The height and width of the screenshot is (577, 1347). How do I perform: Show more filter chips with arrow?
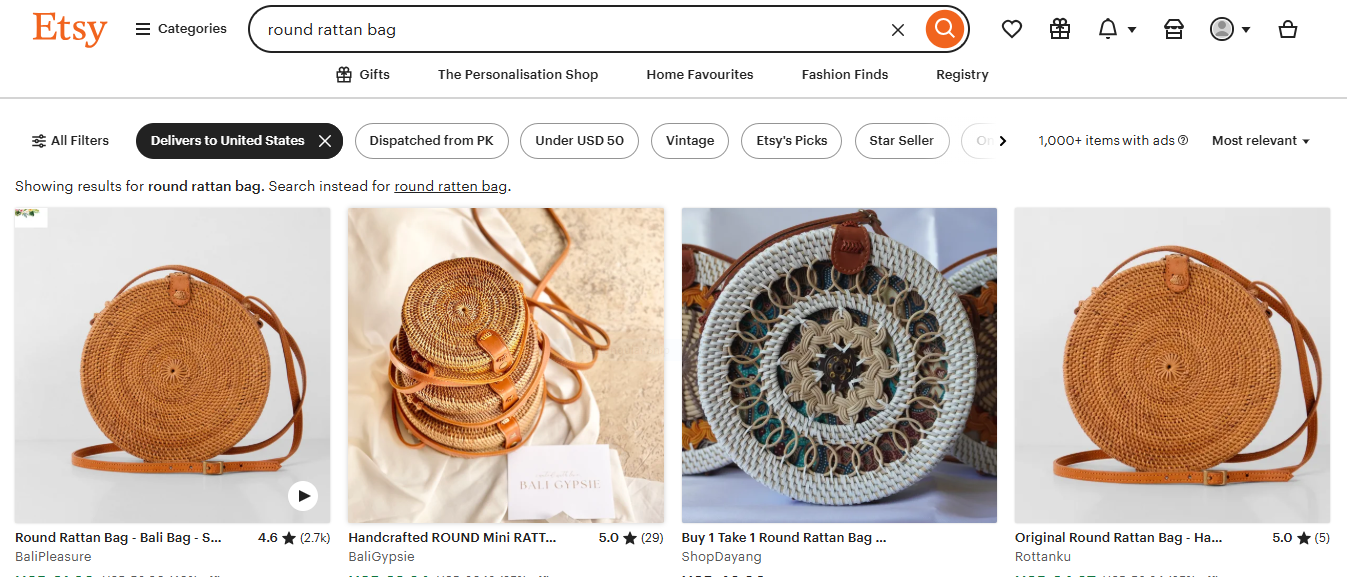coord(1002,141)
